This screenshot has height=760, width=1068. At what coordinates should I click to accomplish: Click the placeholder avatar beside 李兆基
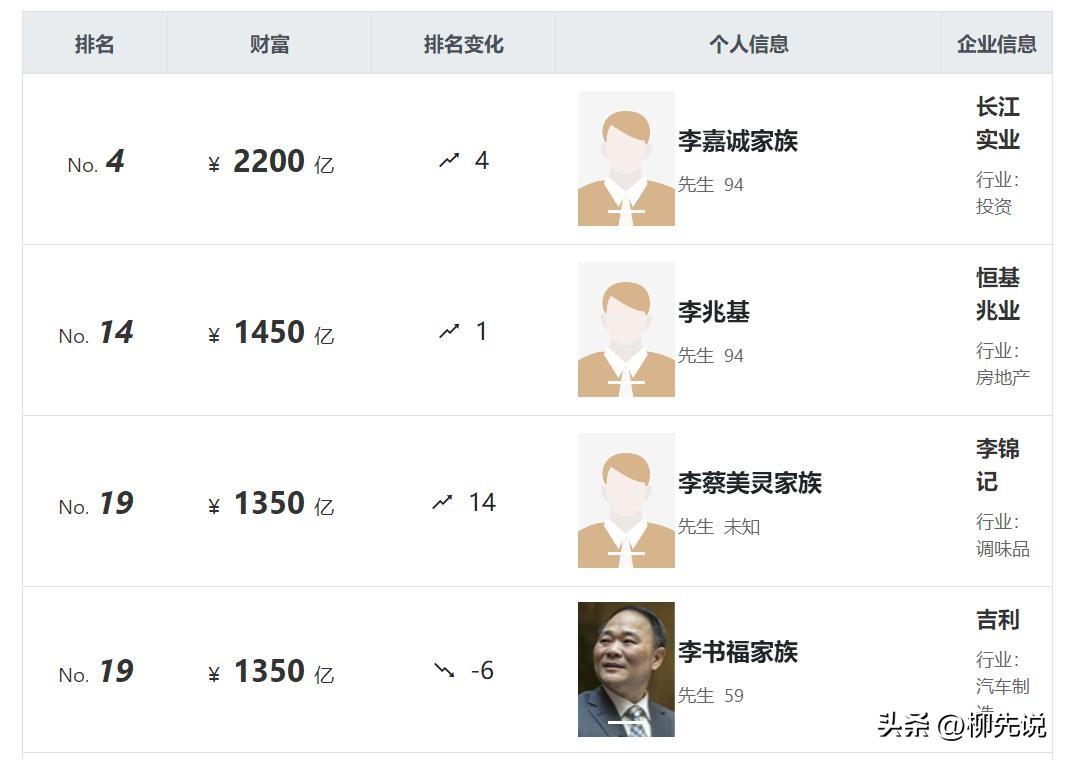626,330
